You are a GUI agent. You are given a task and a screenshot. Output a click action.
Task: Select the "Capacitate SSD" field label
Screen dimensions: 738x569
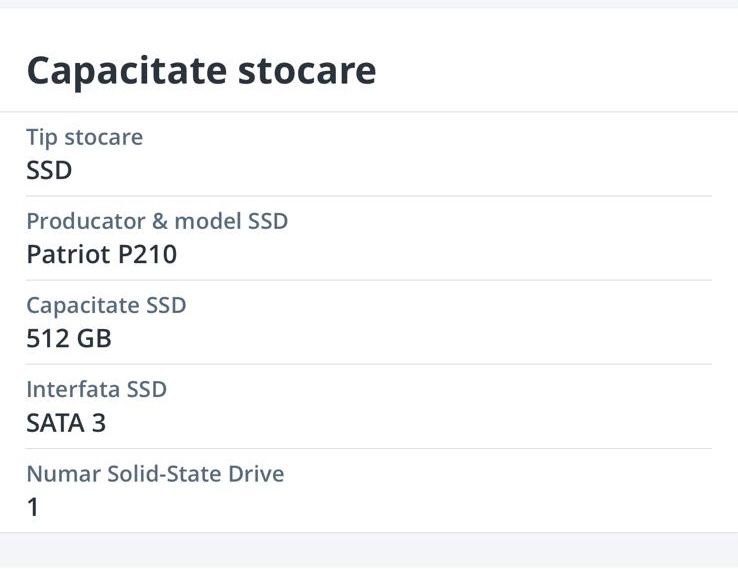[106, 305]
